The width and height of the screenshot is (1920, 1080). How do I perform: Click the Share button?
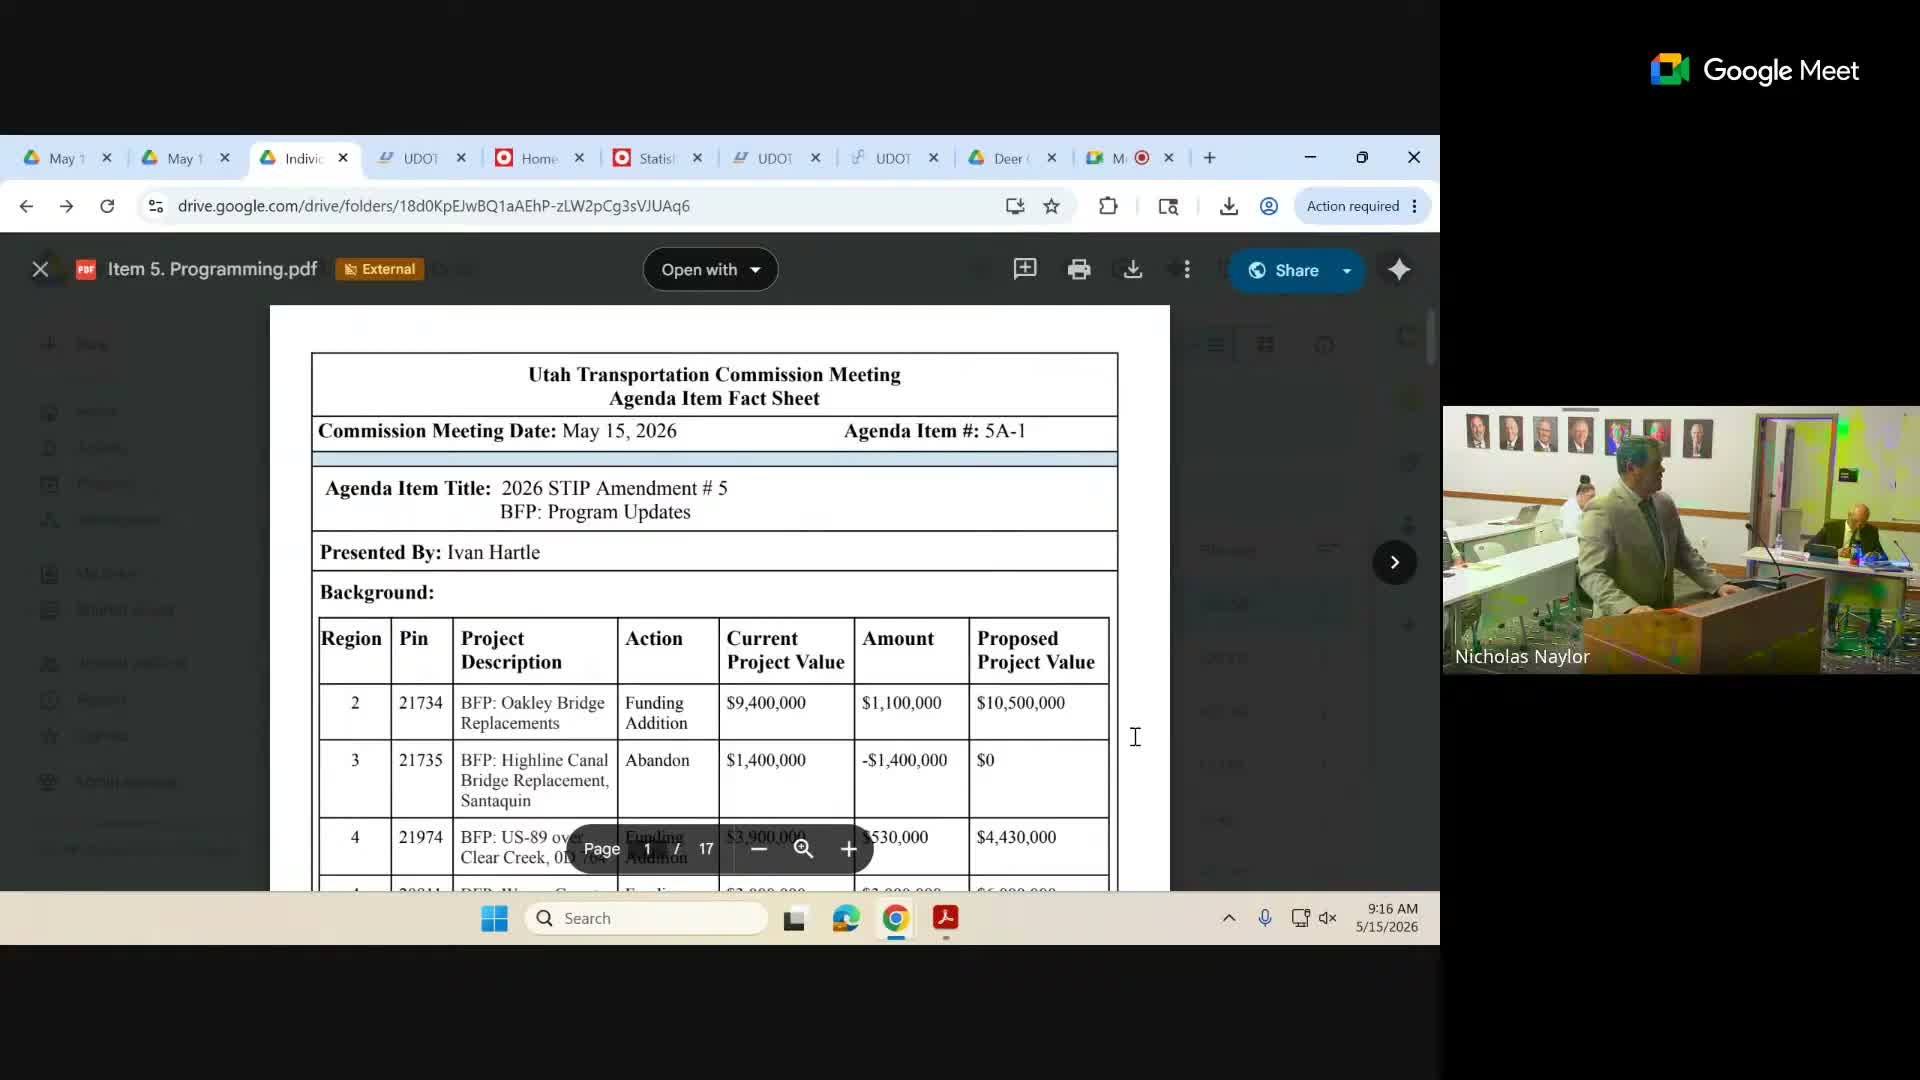pos(1284,270)
